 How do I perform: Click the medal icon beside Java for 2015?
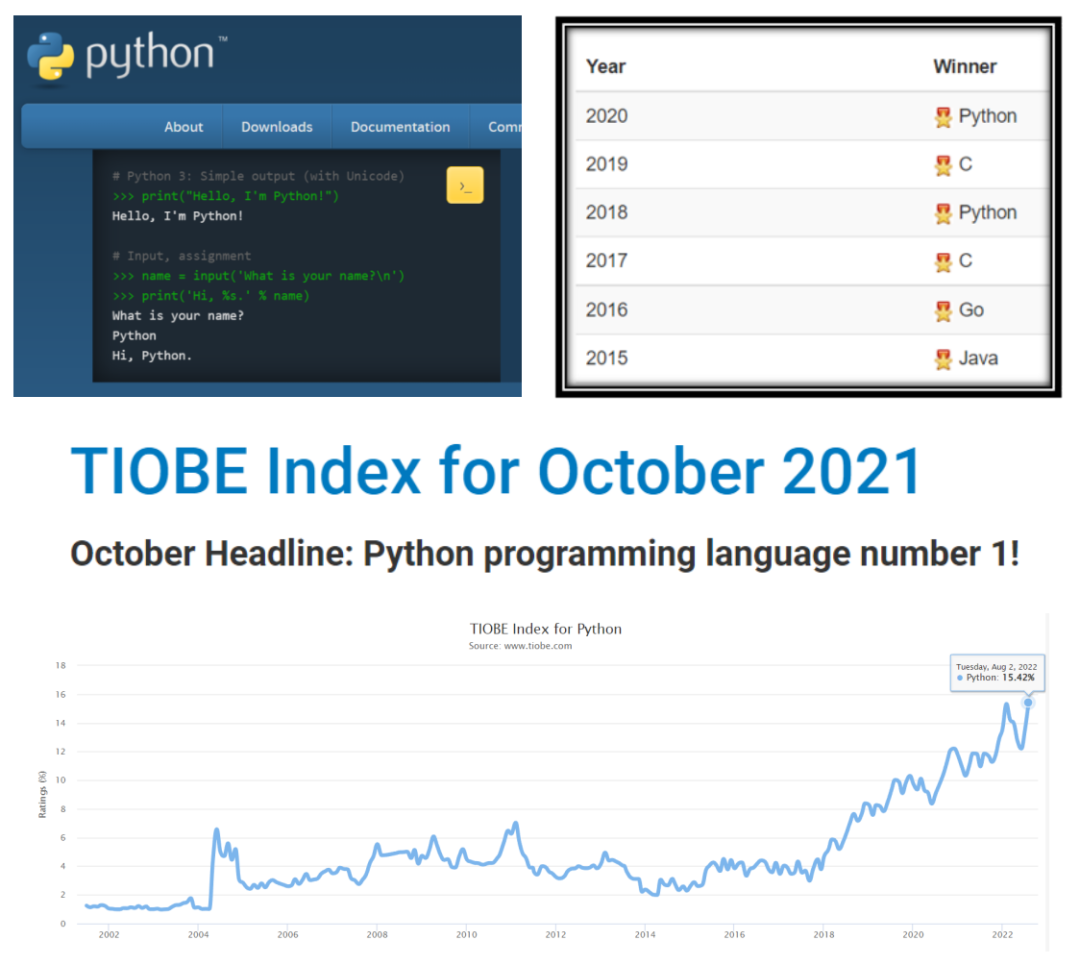(944, 358)
